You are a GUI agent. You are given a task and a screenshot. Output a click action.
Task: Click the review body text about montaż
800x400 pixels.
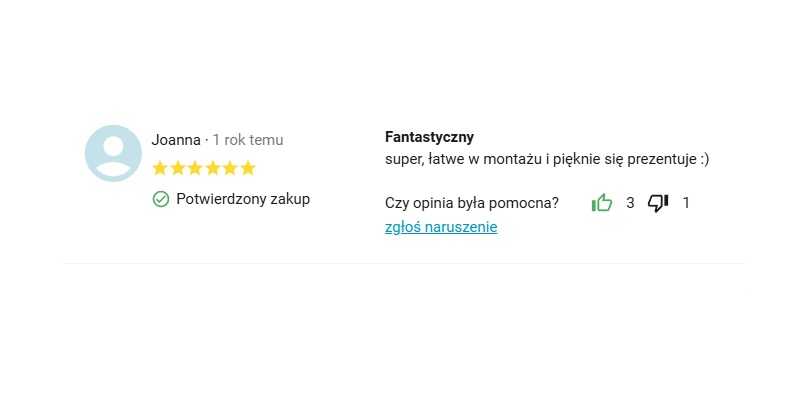coord(547,159)
